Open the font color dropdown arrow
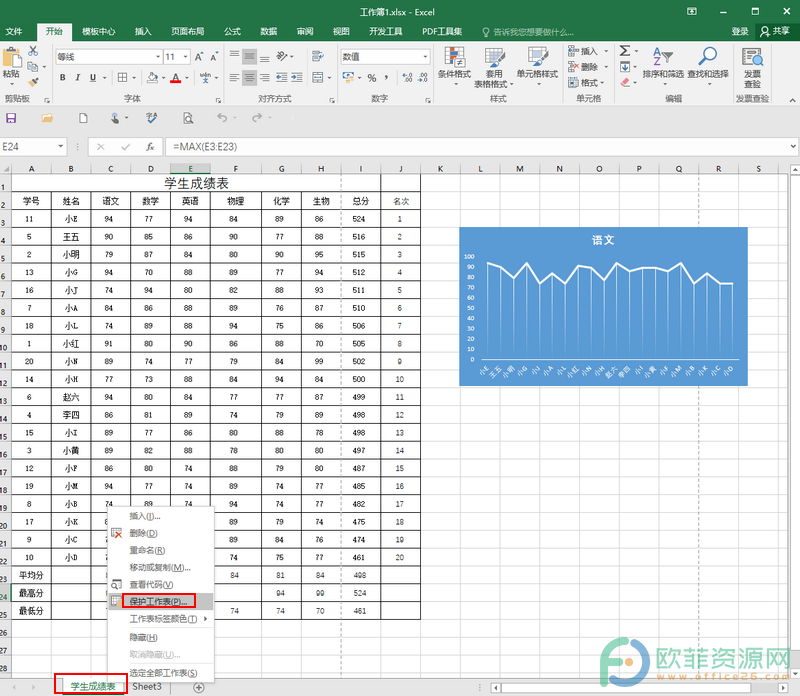800x696 pixels. (x=187, y=78)
